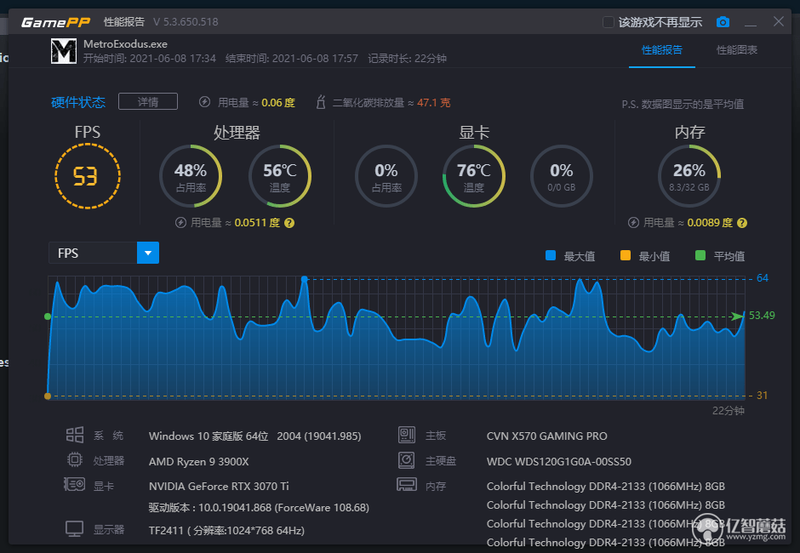The height and width of the screenshot is (553, 800).
Task: Click the CPU 48% usage gauge
Action: click(191, 177)
